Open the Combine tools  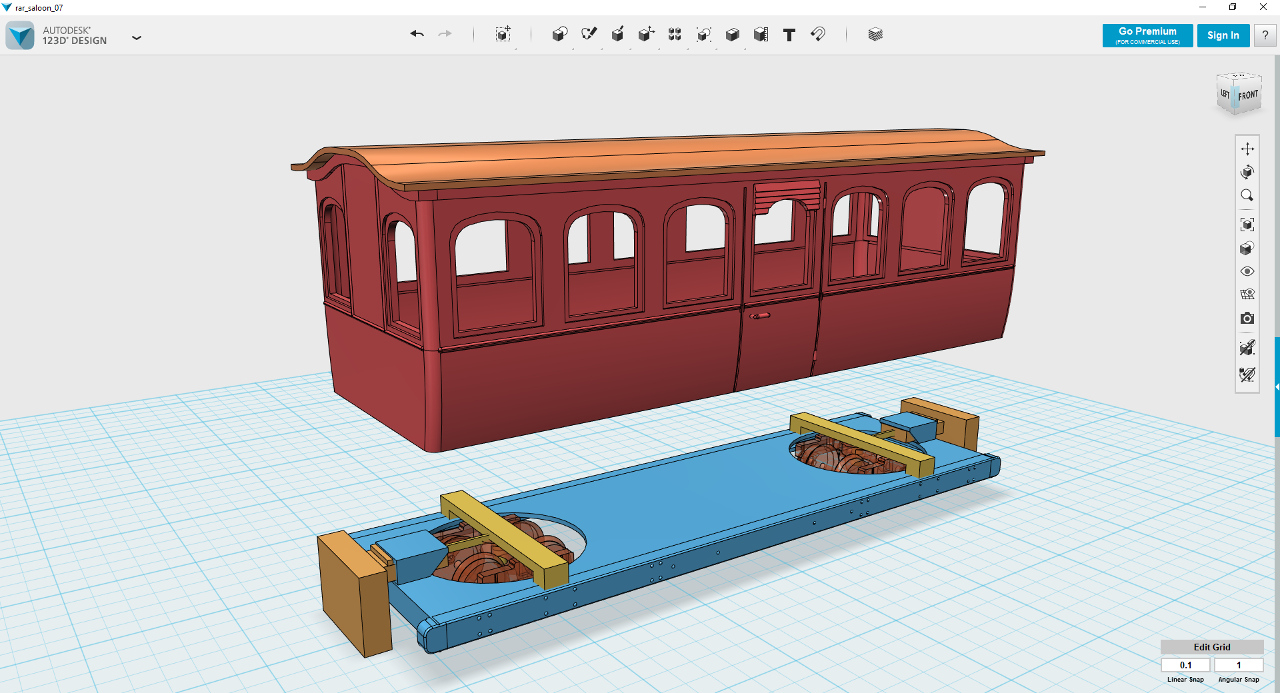[732, 34]
